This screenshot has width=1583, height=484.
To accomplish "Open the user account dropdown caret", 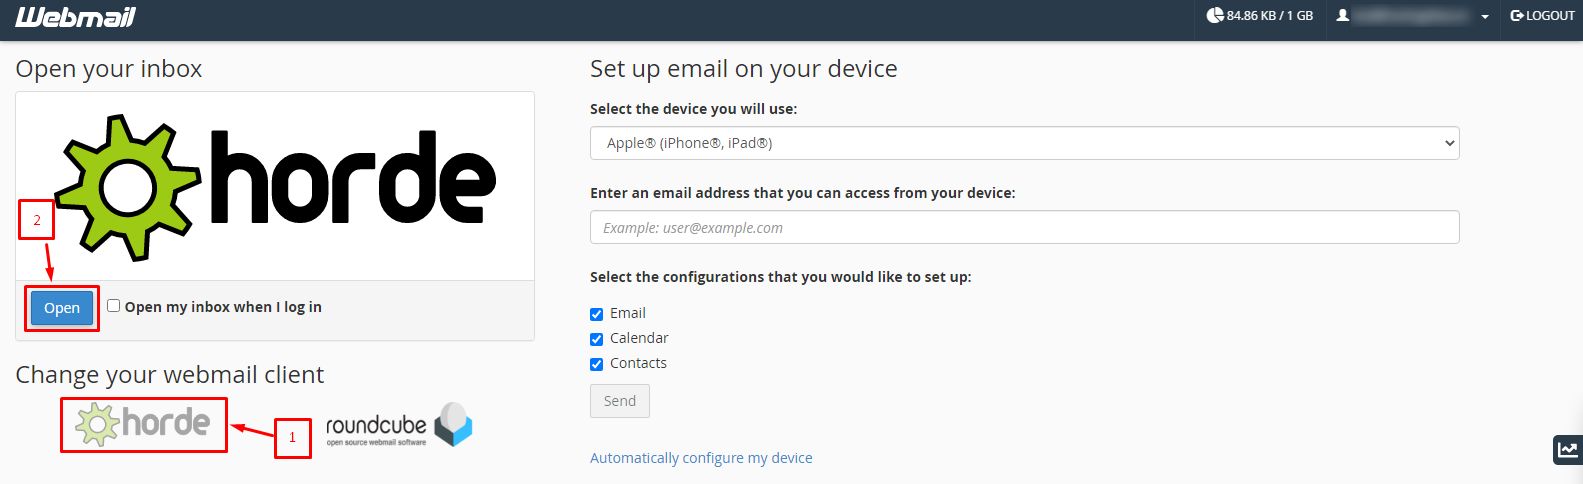I will coord(1485,17).
